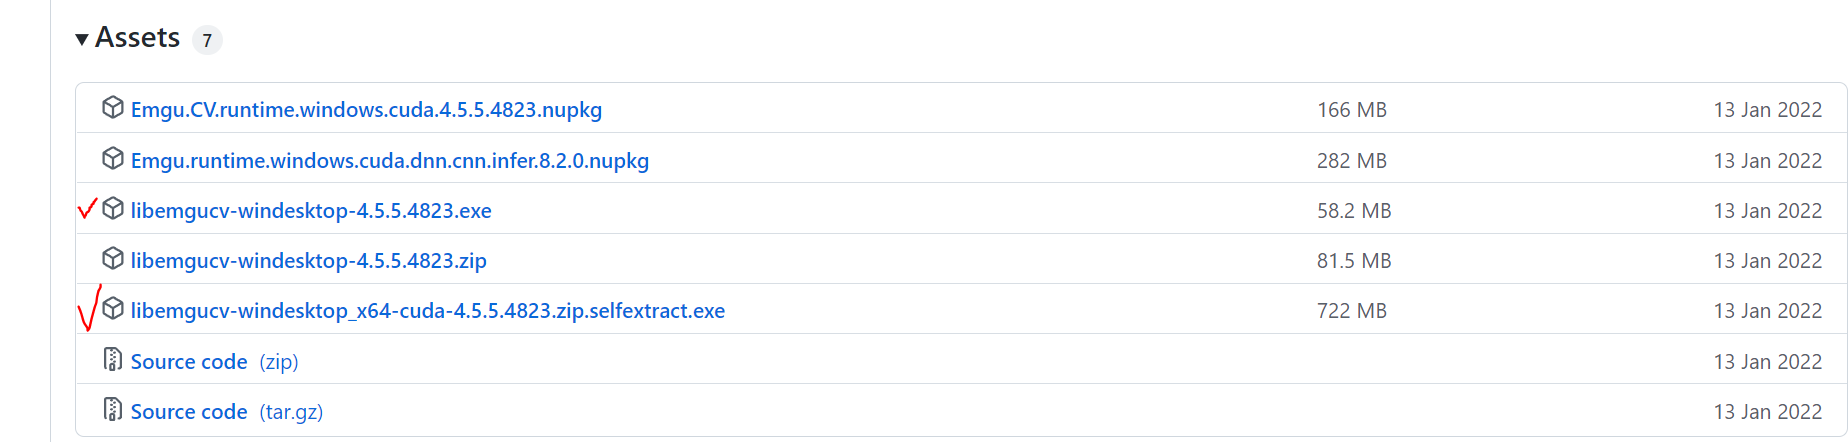Collapse the Assets section triangle
This screenshot has height=442, width=1848.
[82, 40]
